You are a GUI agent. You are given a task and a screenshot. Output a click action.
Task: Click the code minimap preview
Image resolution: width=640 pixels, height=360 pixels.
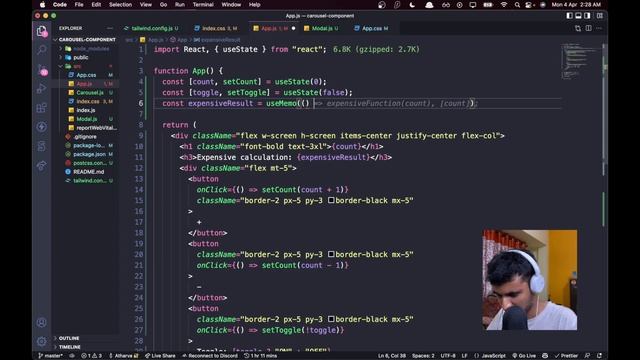[x=580, y=61]
